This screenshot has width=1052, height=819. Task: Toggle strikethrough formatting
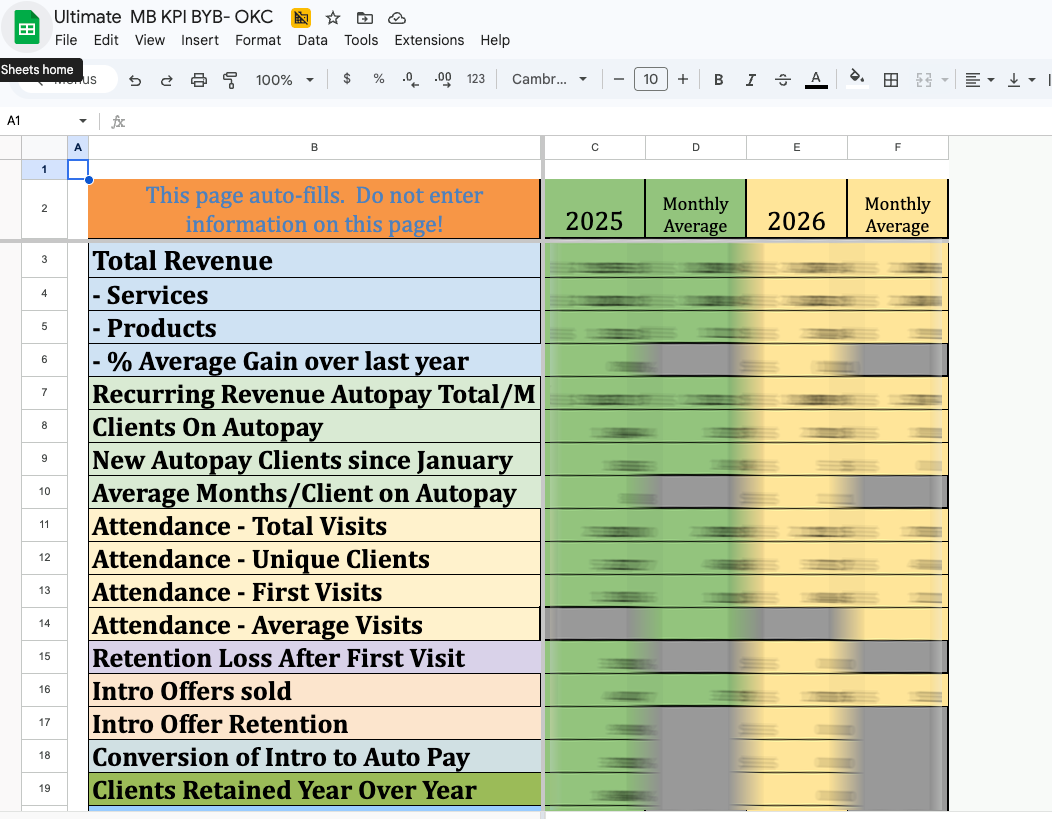click(x=783, y=79)
